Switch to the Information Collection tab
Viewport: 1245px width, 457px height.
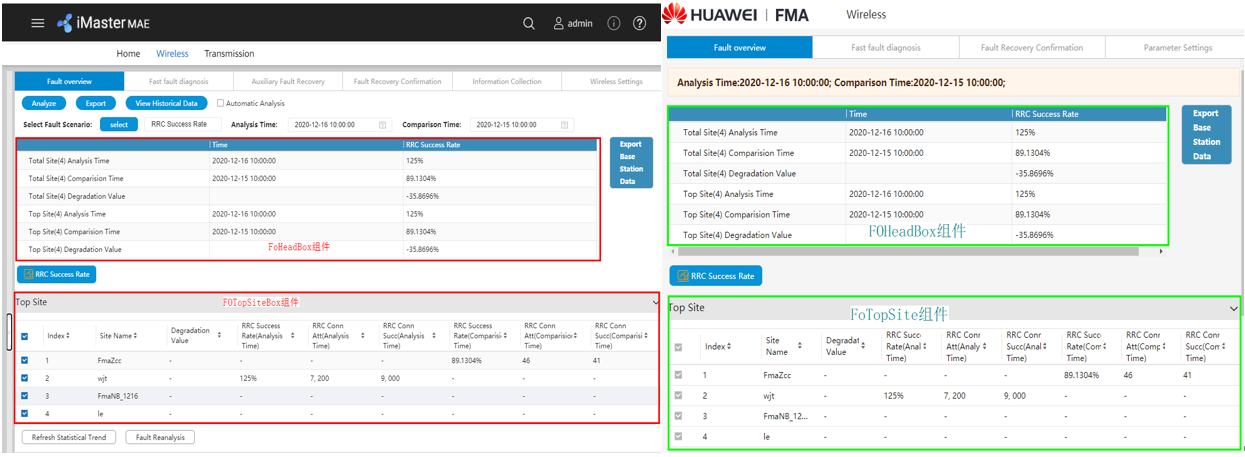[507, 82]
